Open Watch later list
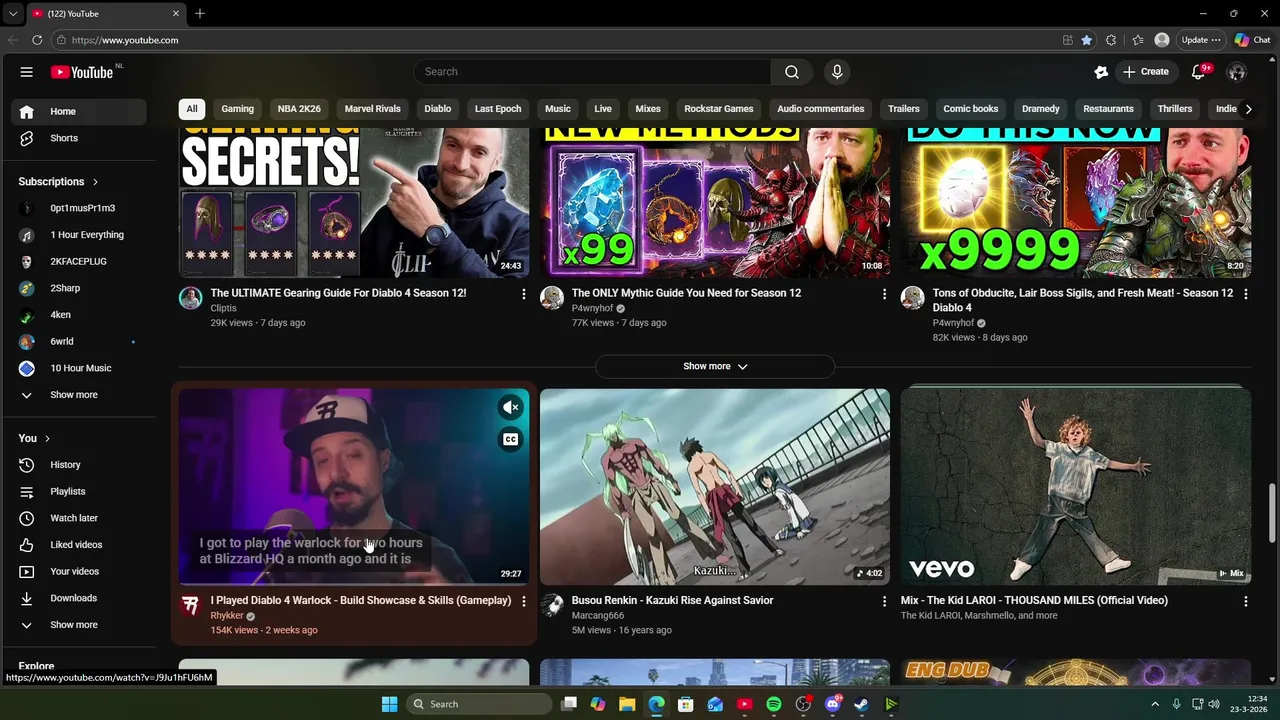Viewport: 1280px width, 720px height. 79,518
